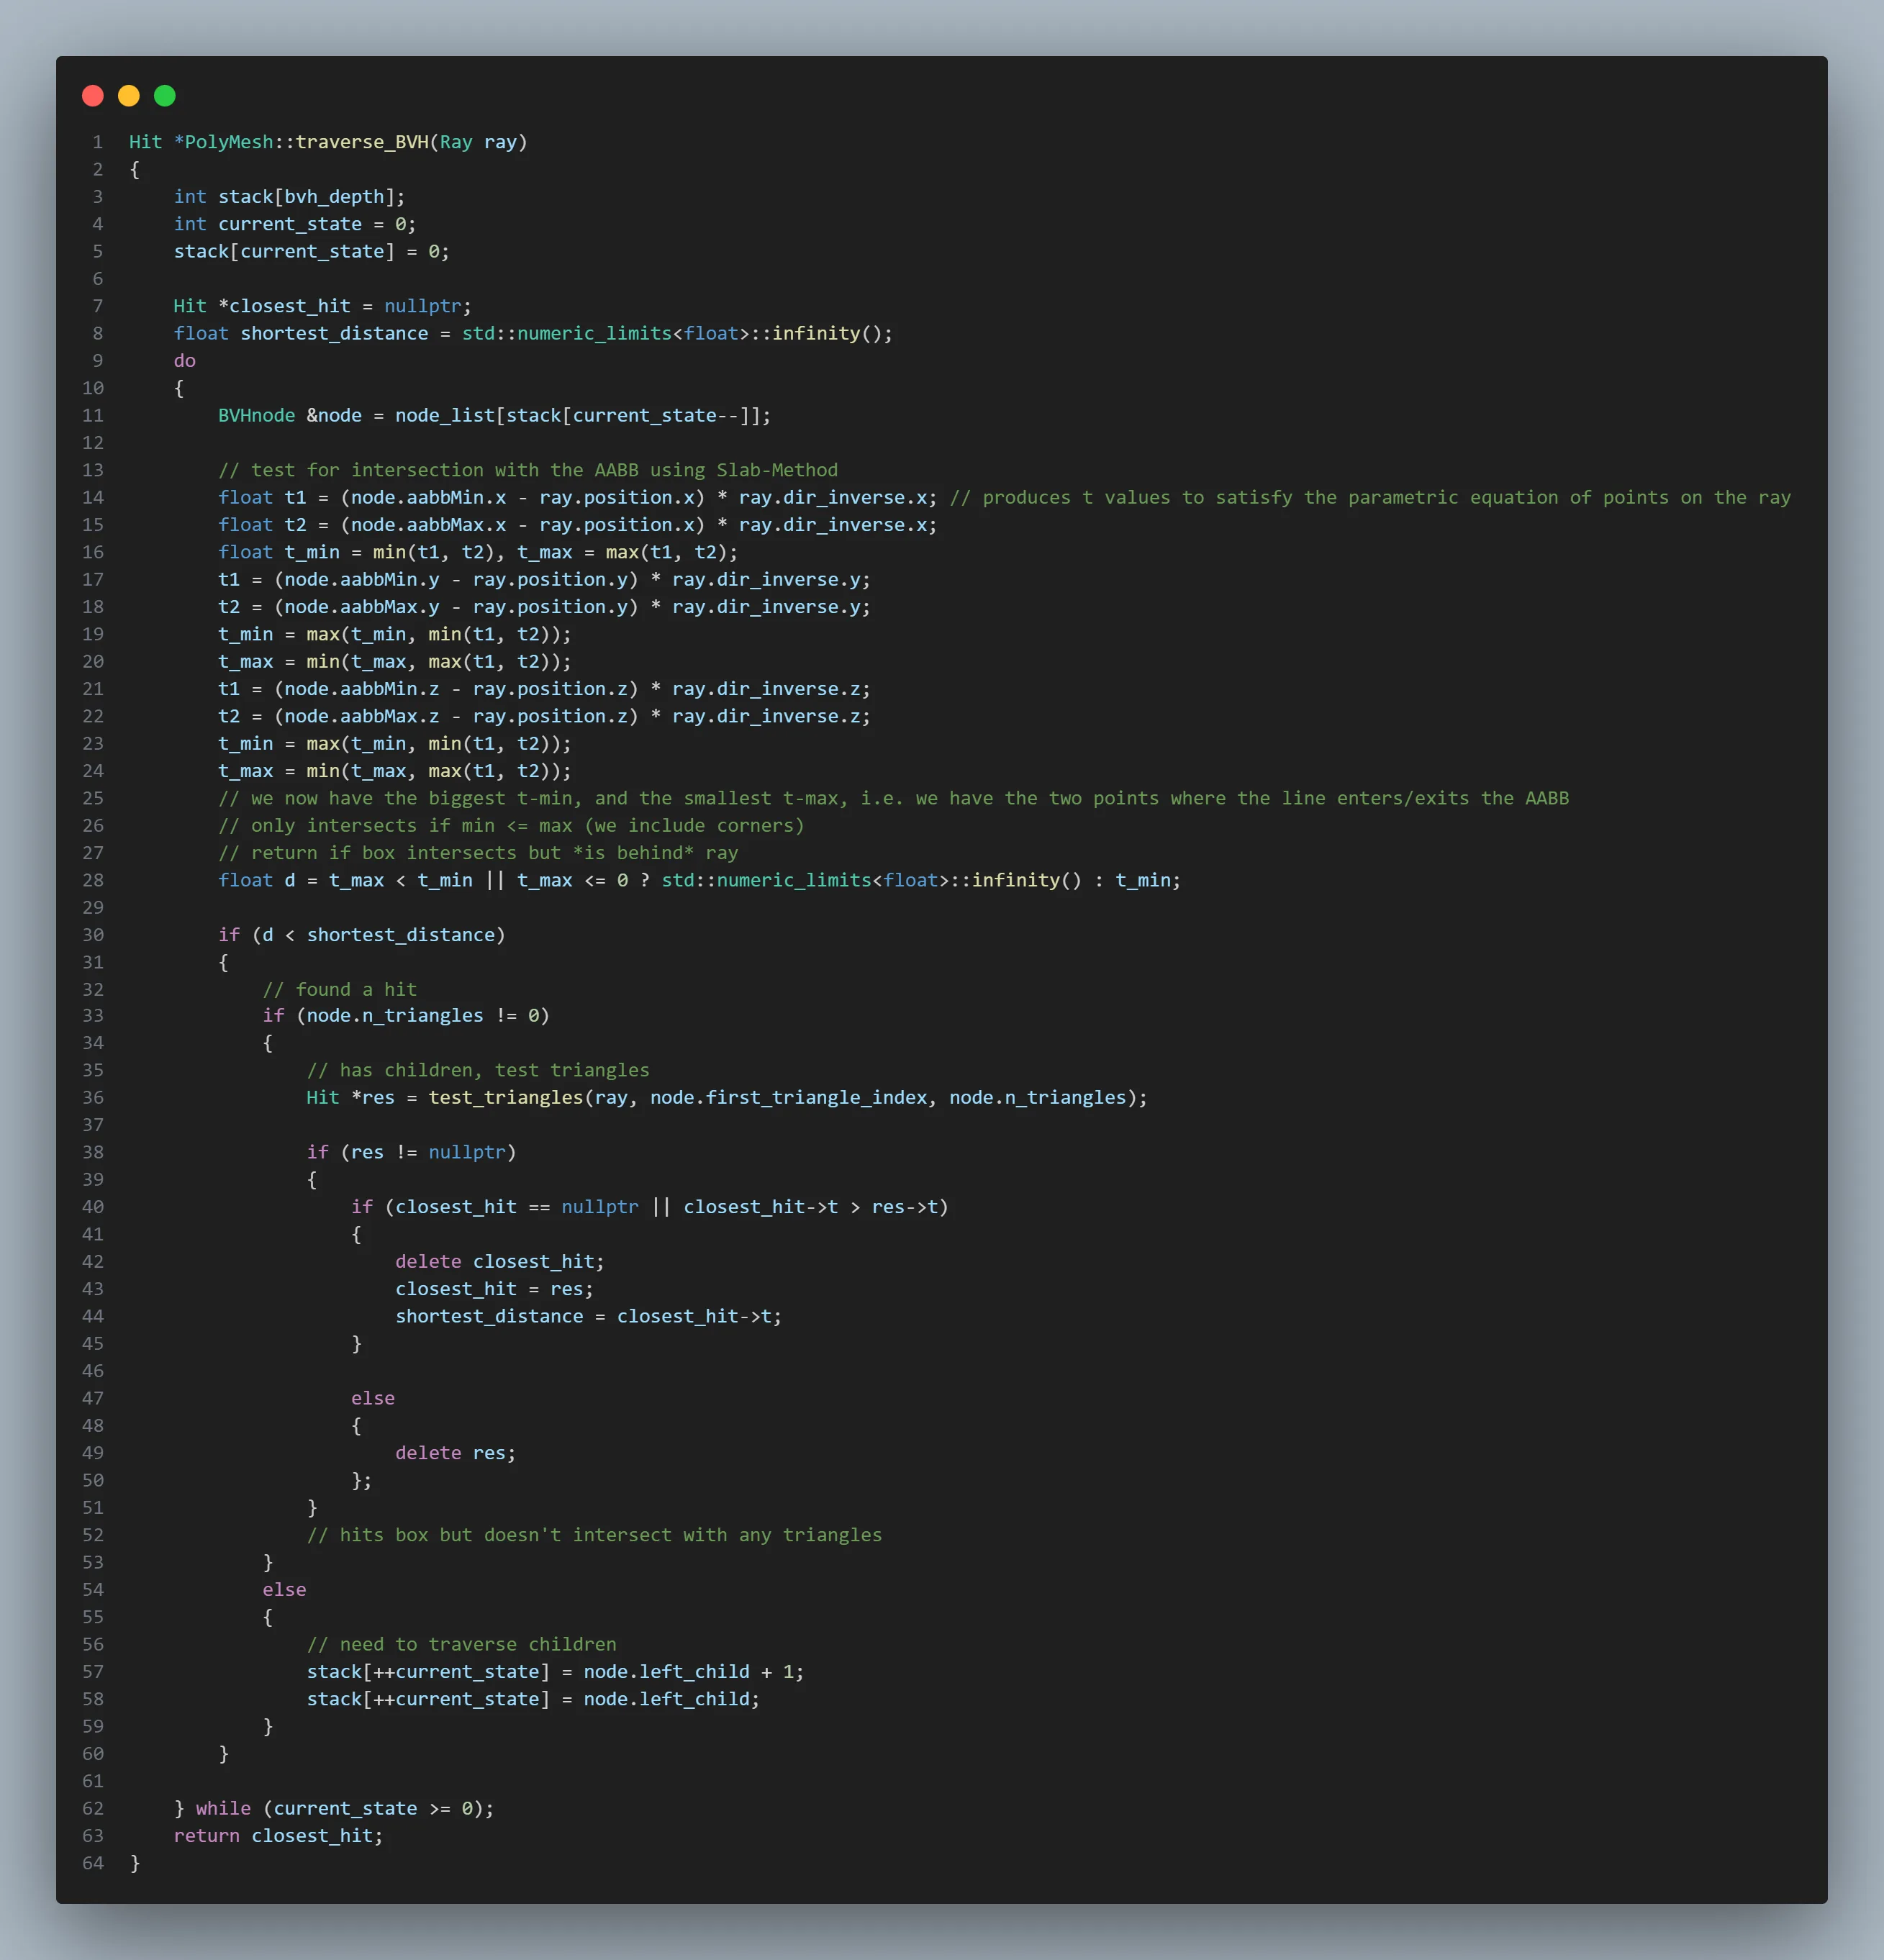Image resolution: width=1884 pixels, height=1960 pixels.
Task: Click 'node.n_triangles != 0' condition on line 33
Action: coord(423,1016)
